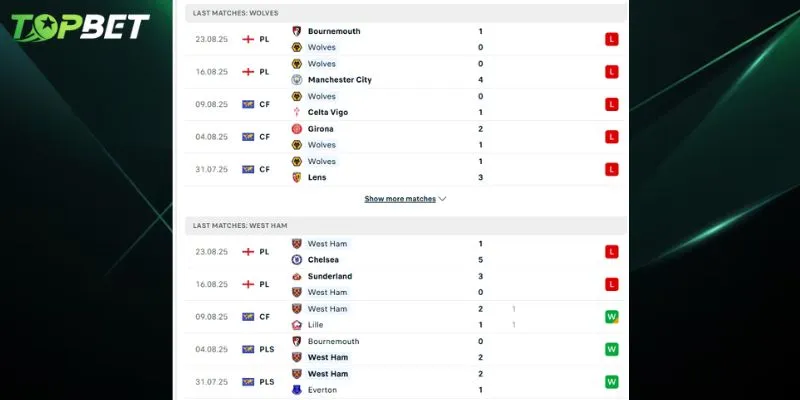
Task: Expand Show more matches for Wolves
Action: coord(400,199)
